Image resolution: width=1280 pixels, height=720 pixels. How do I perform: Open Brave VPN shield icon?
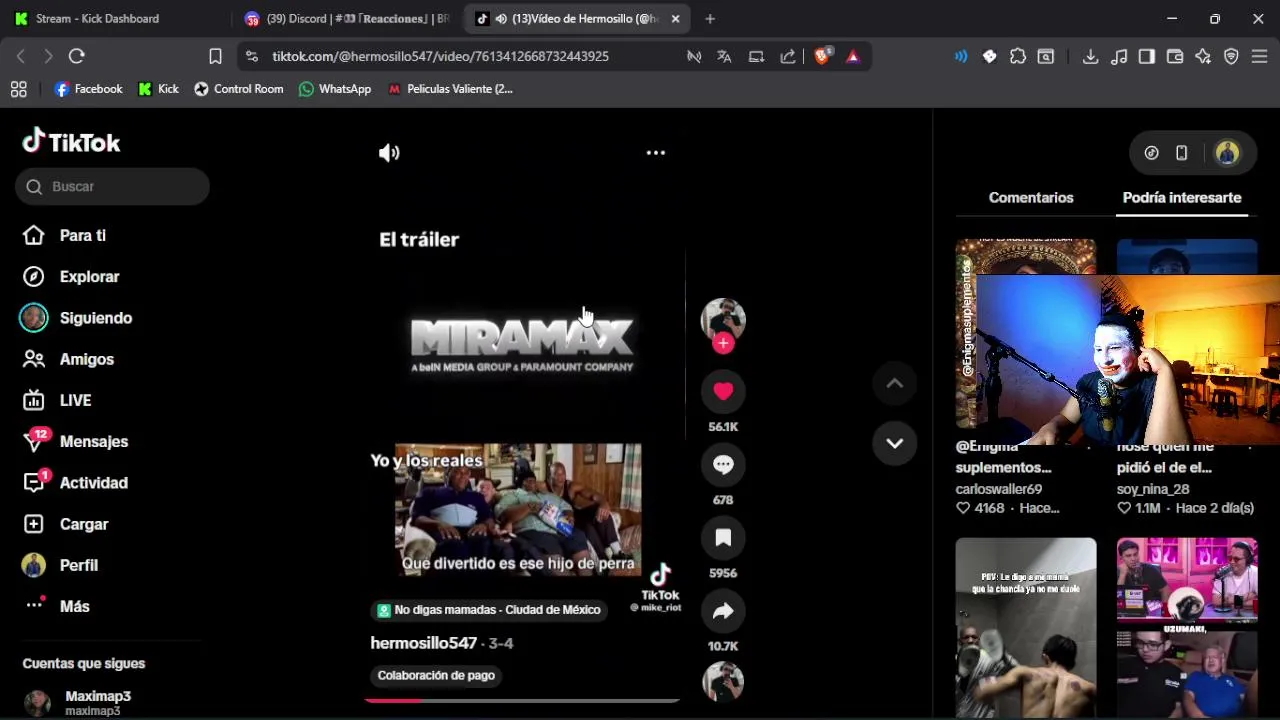tap(1231, 57)
